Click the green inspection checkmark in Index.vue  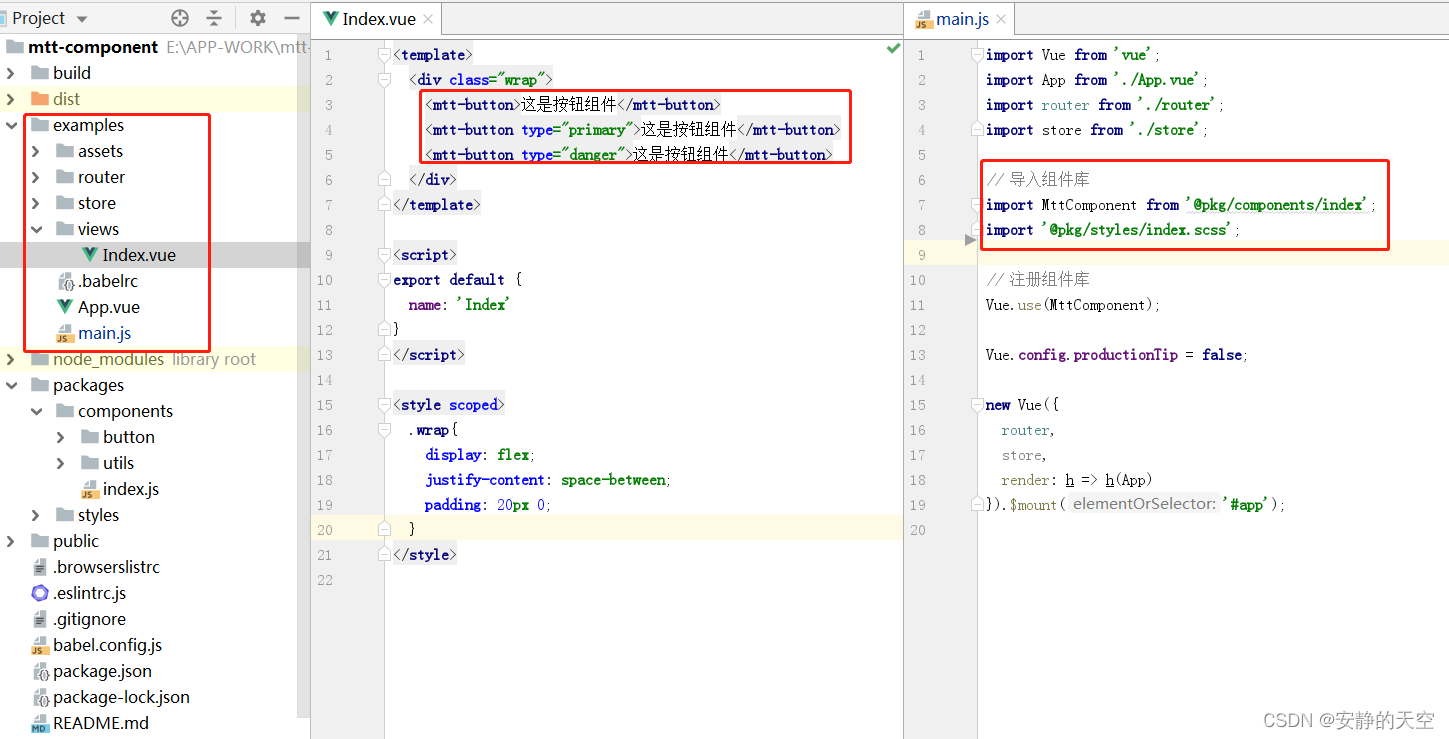[893, 48]
